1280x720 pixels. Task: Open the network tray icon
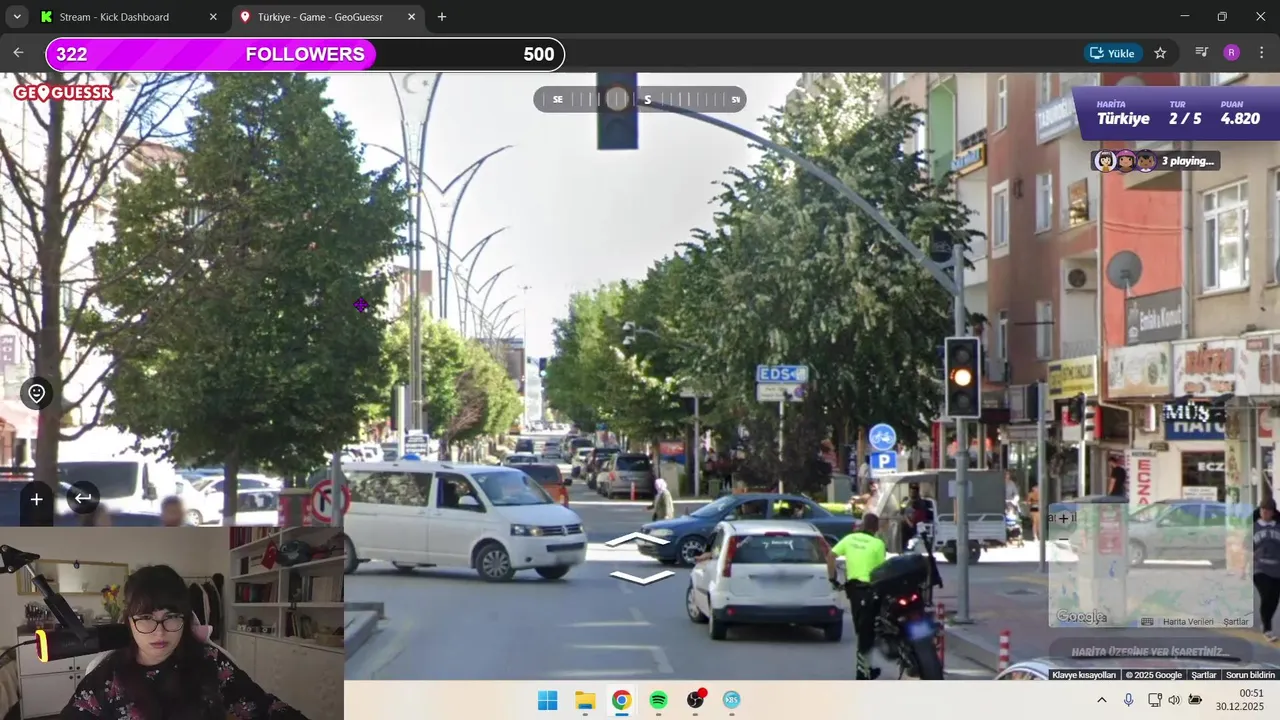(1154, 700)
